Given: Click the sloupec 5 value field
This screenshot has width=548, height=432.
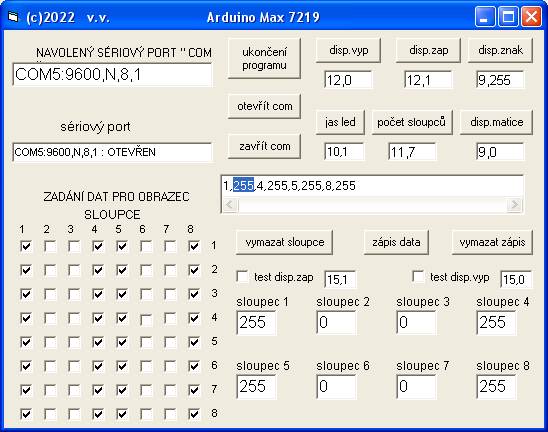Looking at the screenshot, I should tap(256, 387).
